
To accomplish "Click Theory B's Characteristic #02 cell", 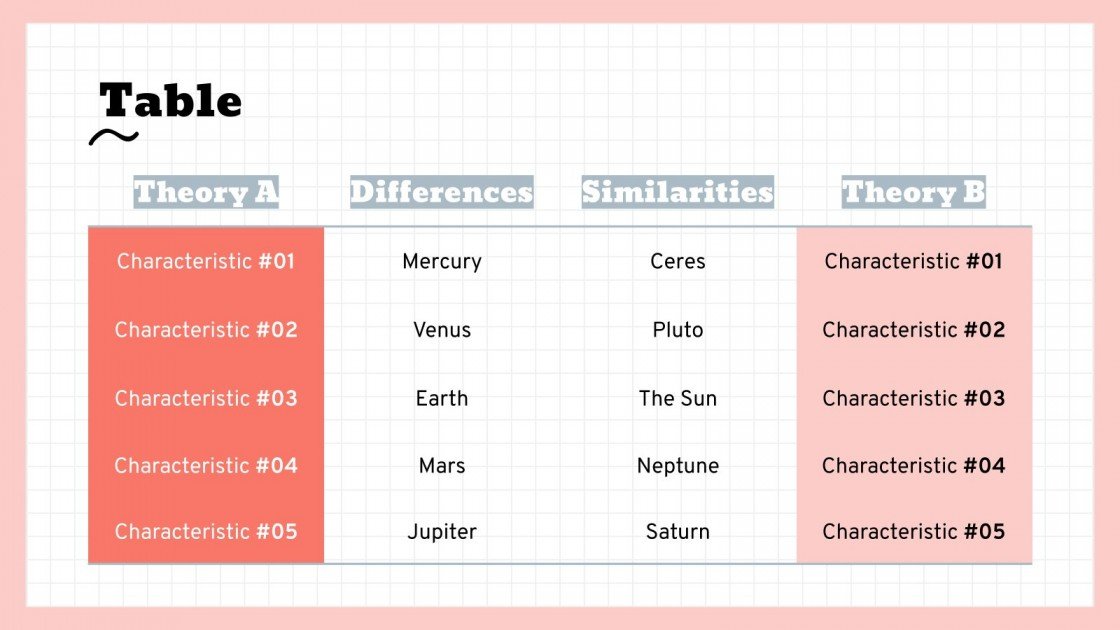I will pyautogui.click(x=913, y=330).
